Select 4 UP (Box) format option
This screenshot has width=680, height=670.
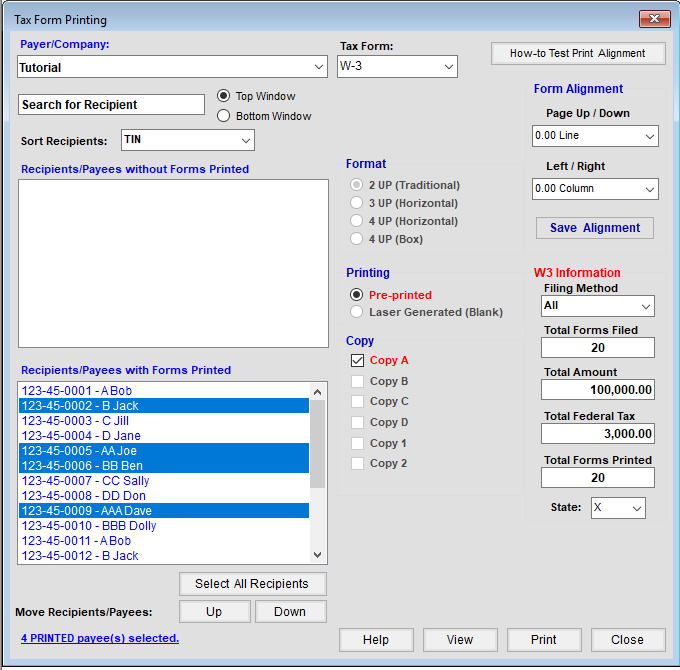point(356,239)
